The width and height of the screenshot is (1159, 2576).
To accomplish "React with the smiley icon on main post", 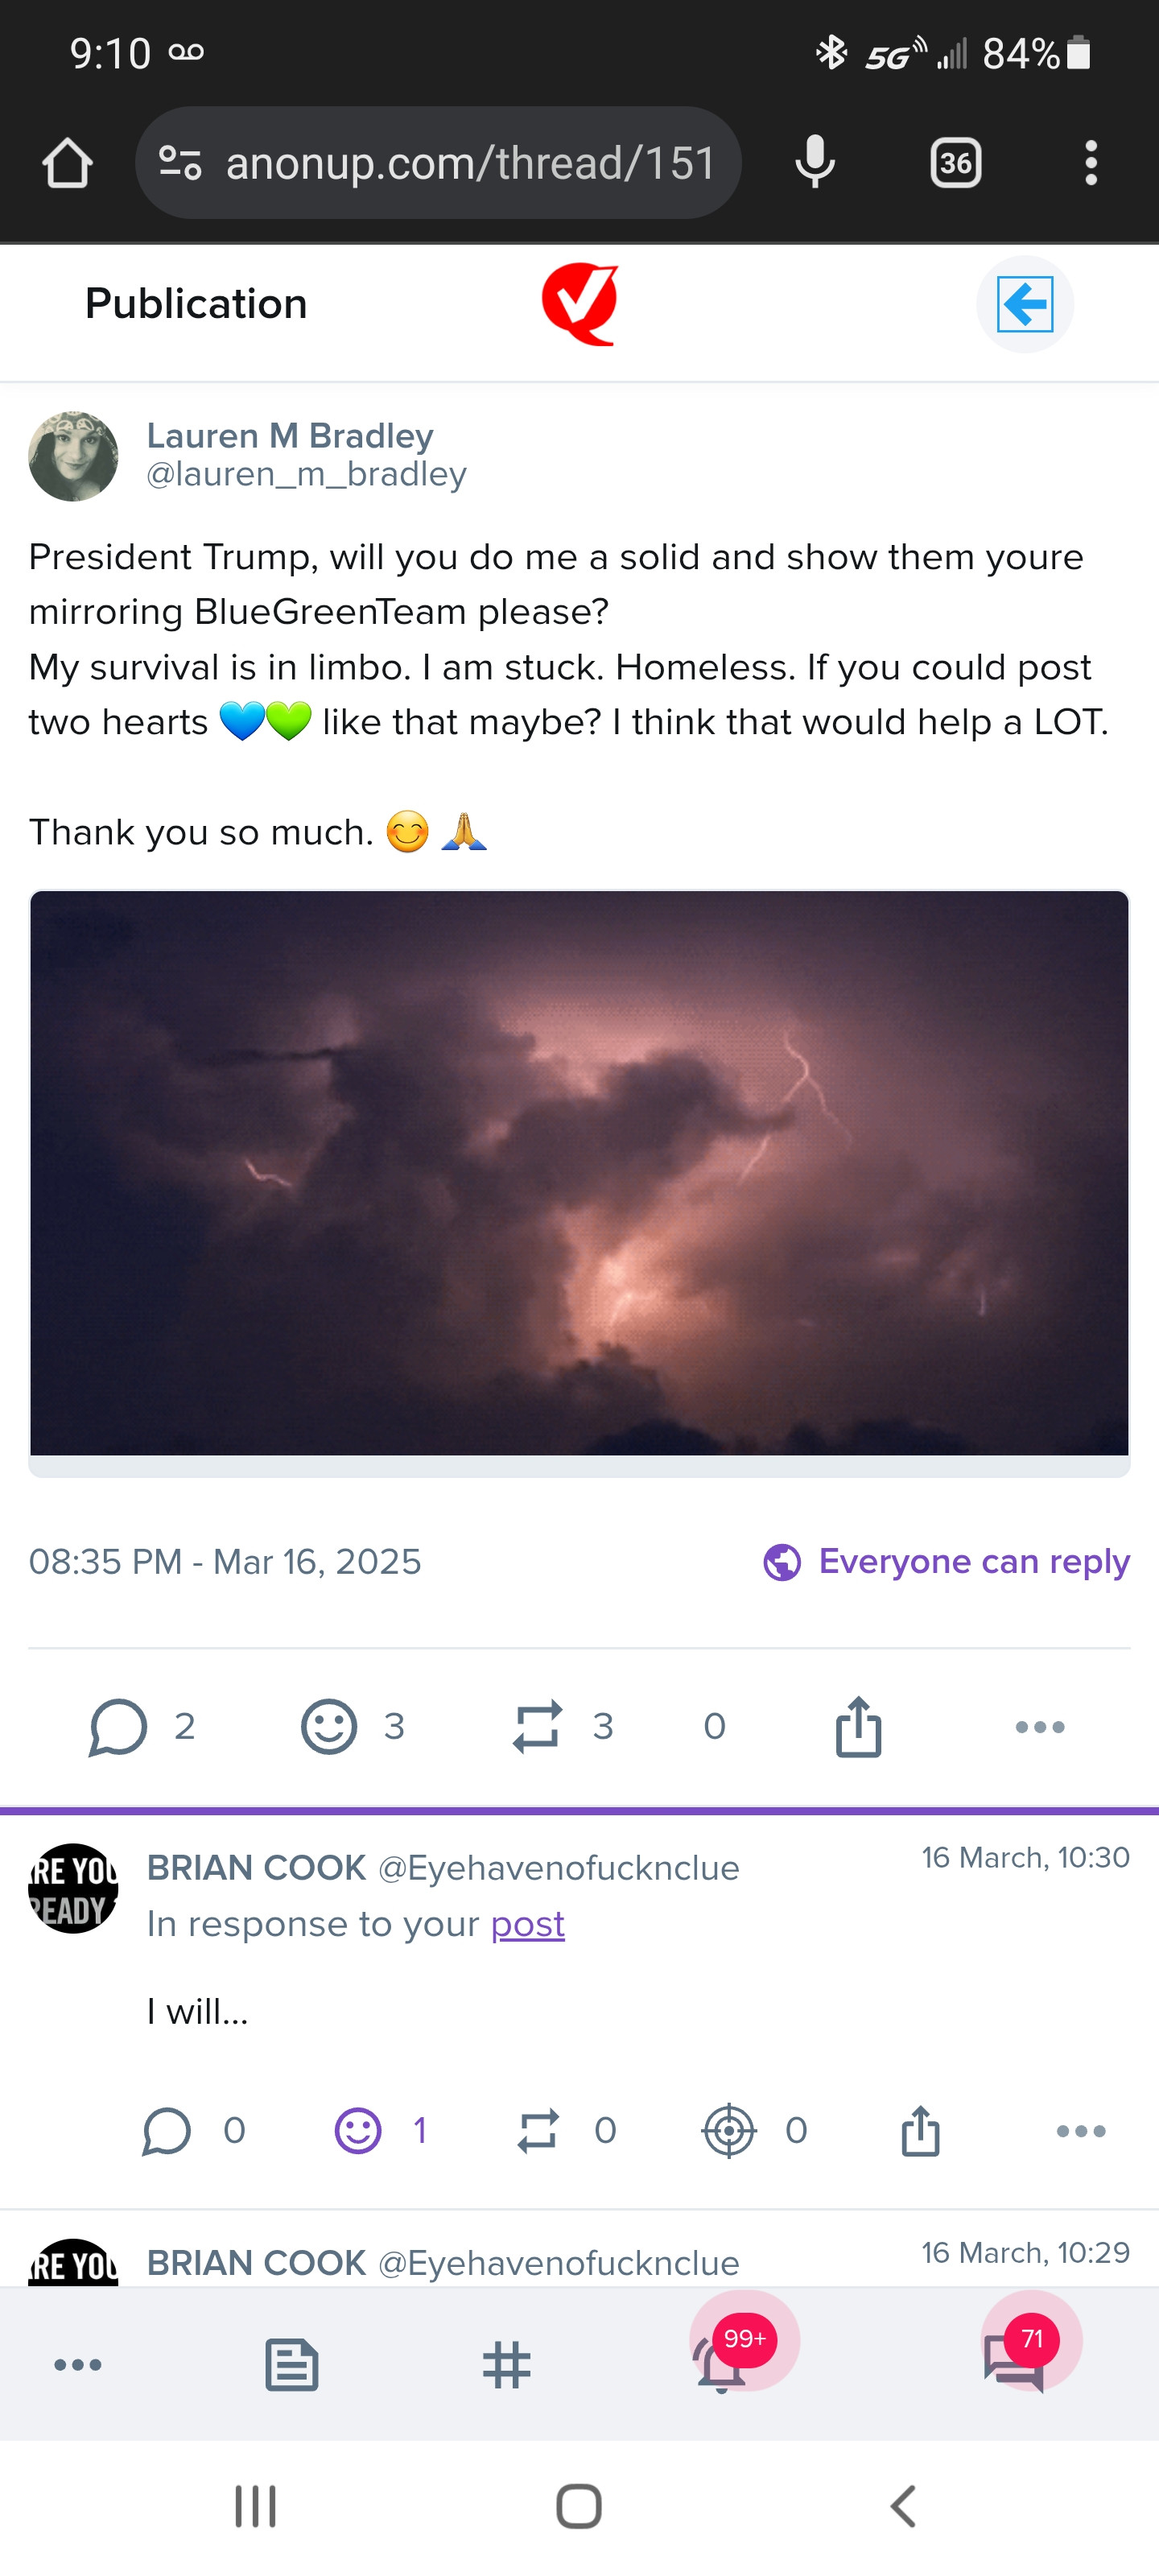I will pos(329,1727).
